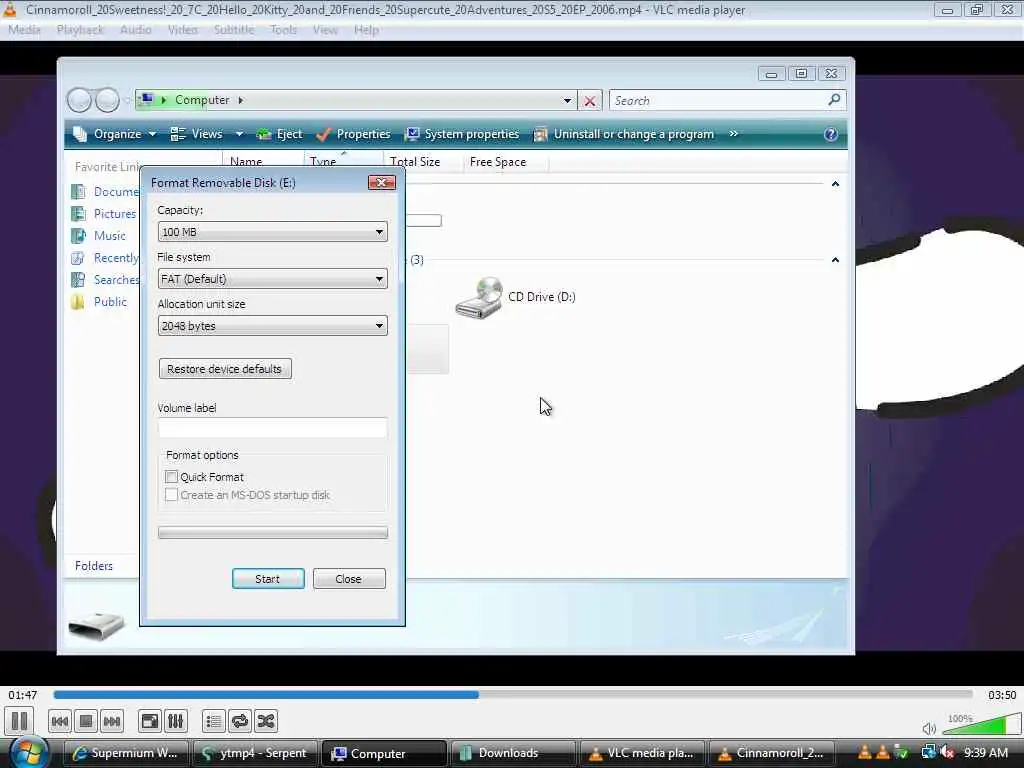The width and height of the screenshot is (1024, 768).
Task: Open Explorer help question mark icon
Action: [x=831, y=134]
